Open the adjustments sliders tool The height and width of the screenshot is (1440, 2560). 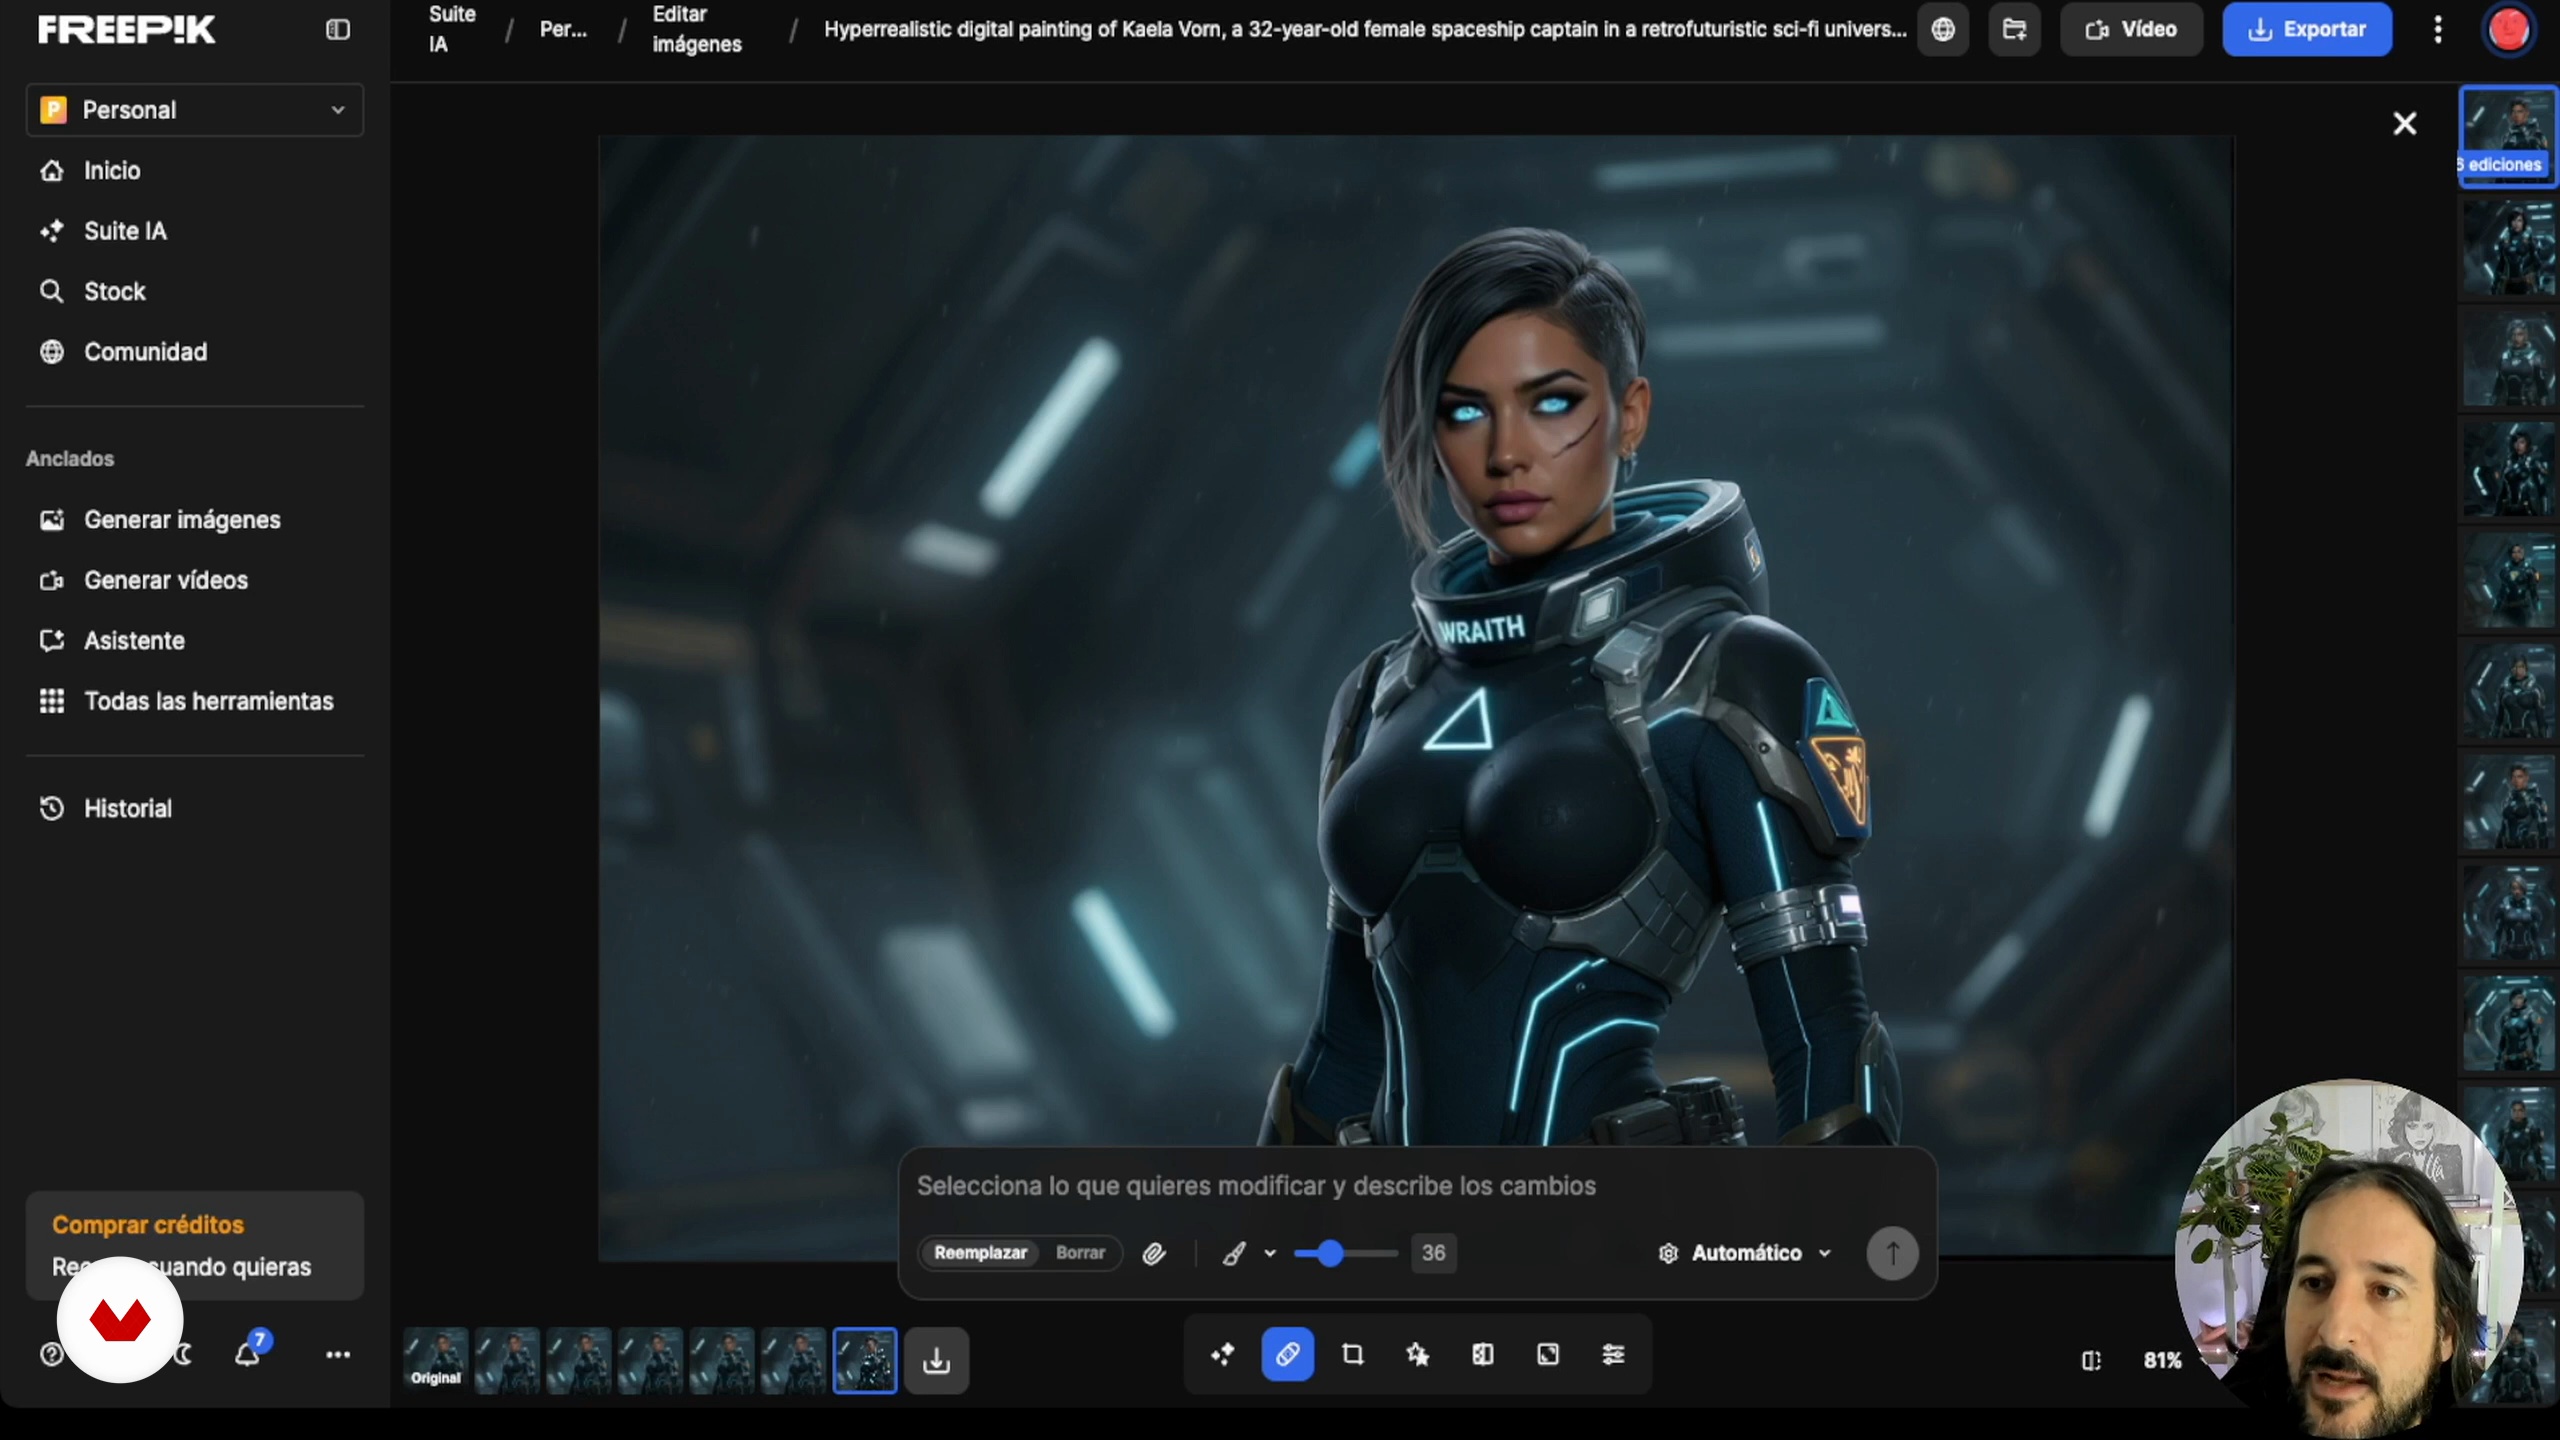[1613, 1354]
